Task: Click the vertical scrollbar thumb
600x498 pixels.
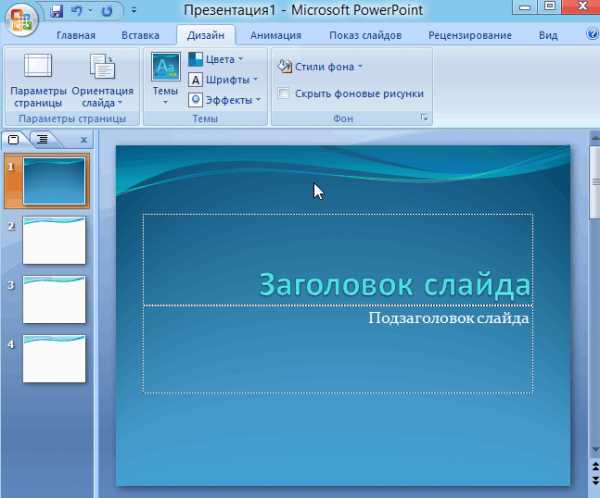Action: click(x=595, y=181)
